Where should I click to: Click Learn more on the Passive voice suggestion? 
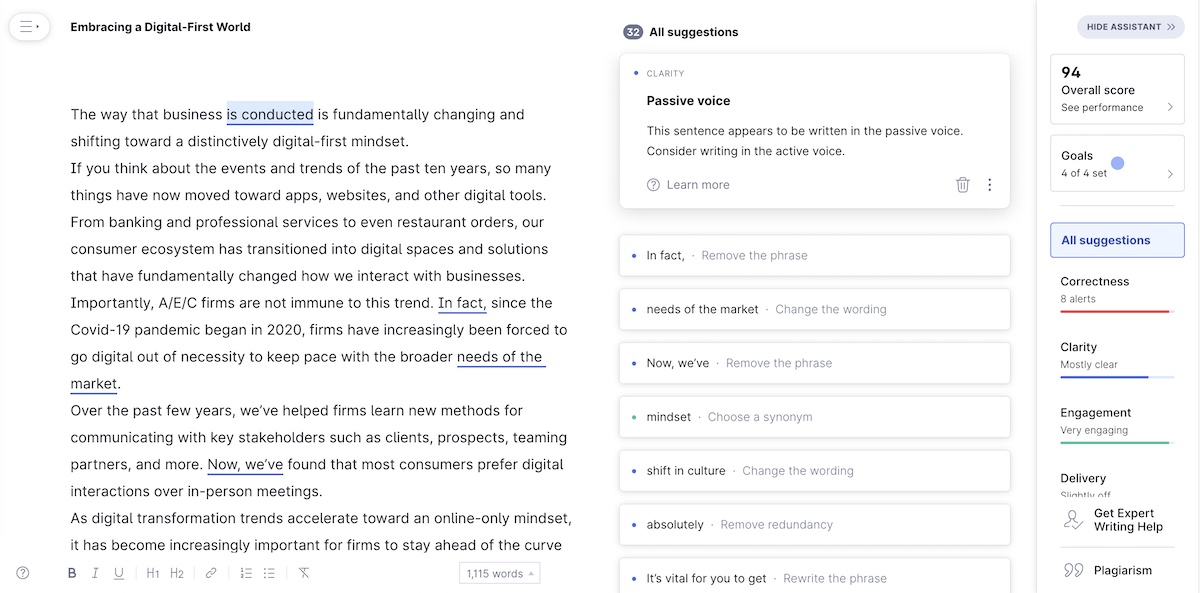[x=698, y=184]
